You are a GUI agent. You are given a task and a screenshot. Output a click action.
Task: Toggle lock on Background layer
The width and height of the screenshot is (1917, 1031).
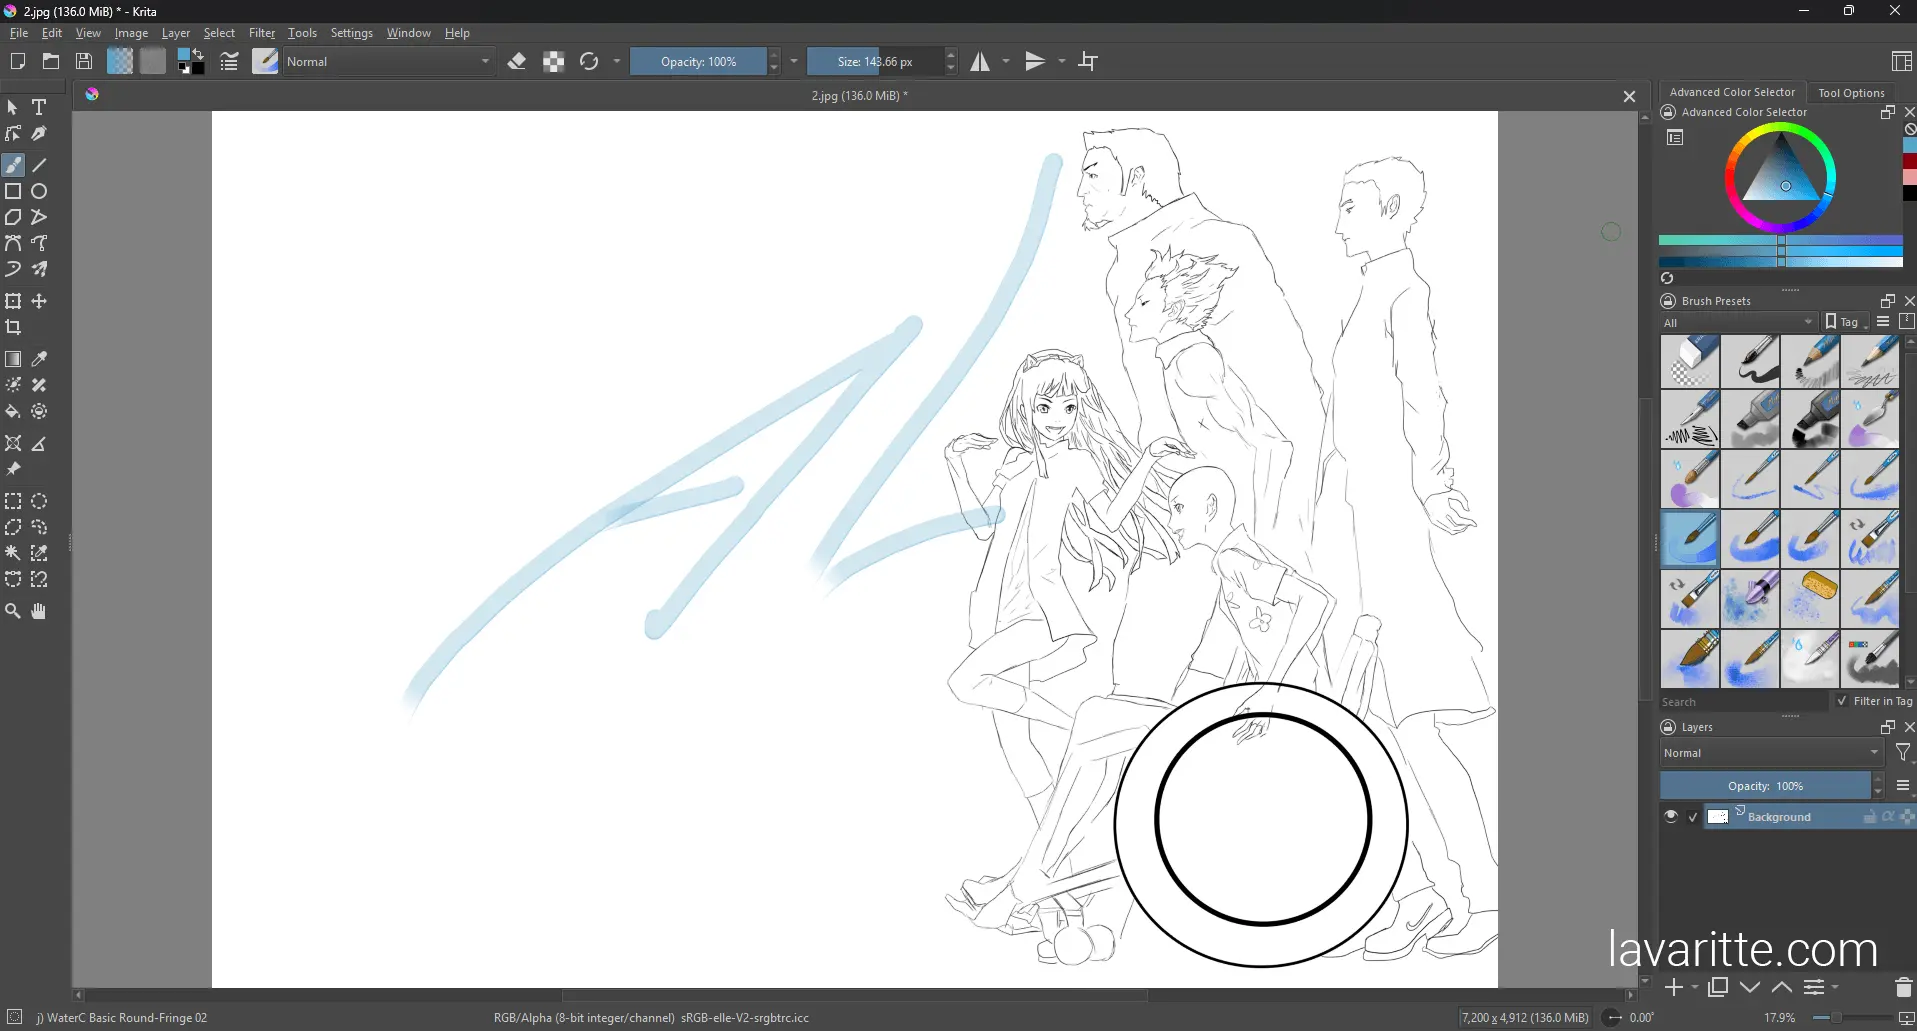(1869, 817)
